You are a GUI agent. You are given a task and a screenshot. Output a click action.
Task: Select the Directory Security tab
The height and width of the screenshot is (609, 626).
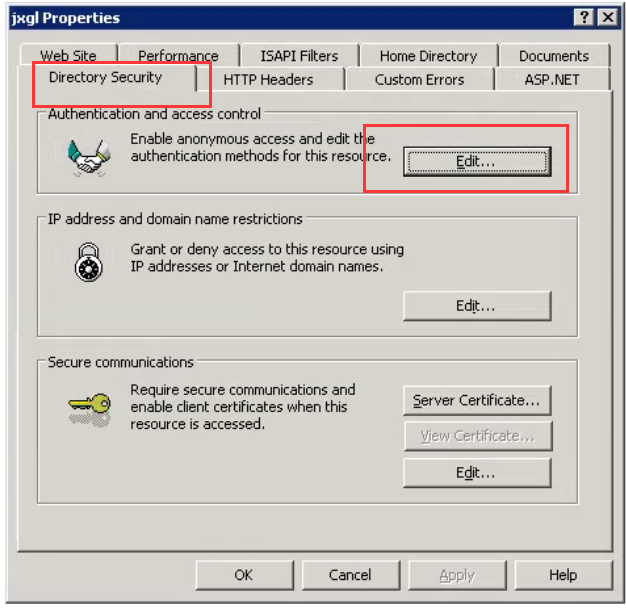(x=105, y=78)
